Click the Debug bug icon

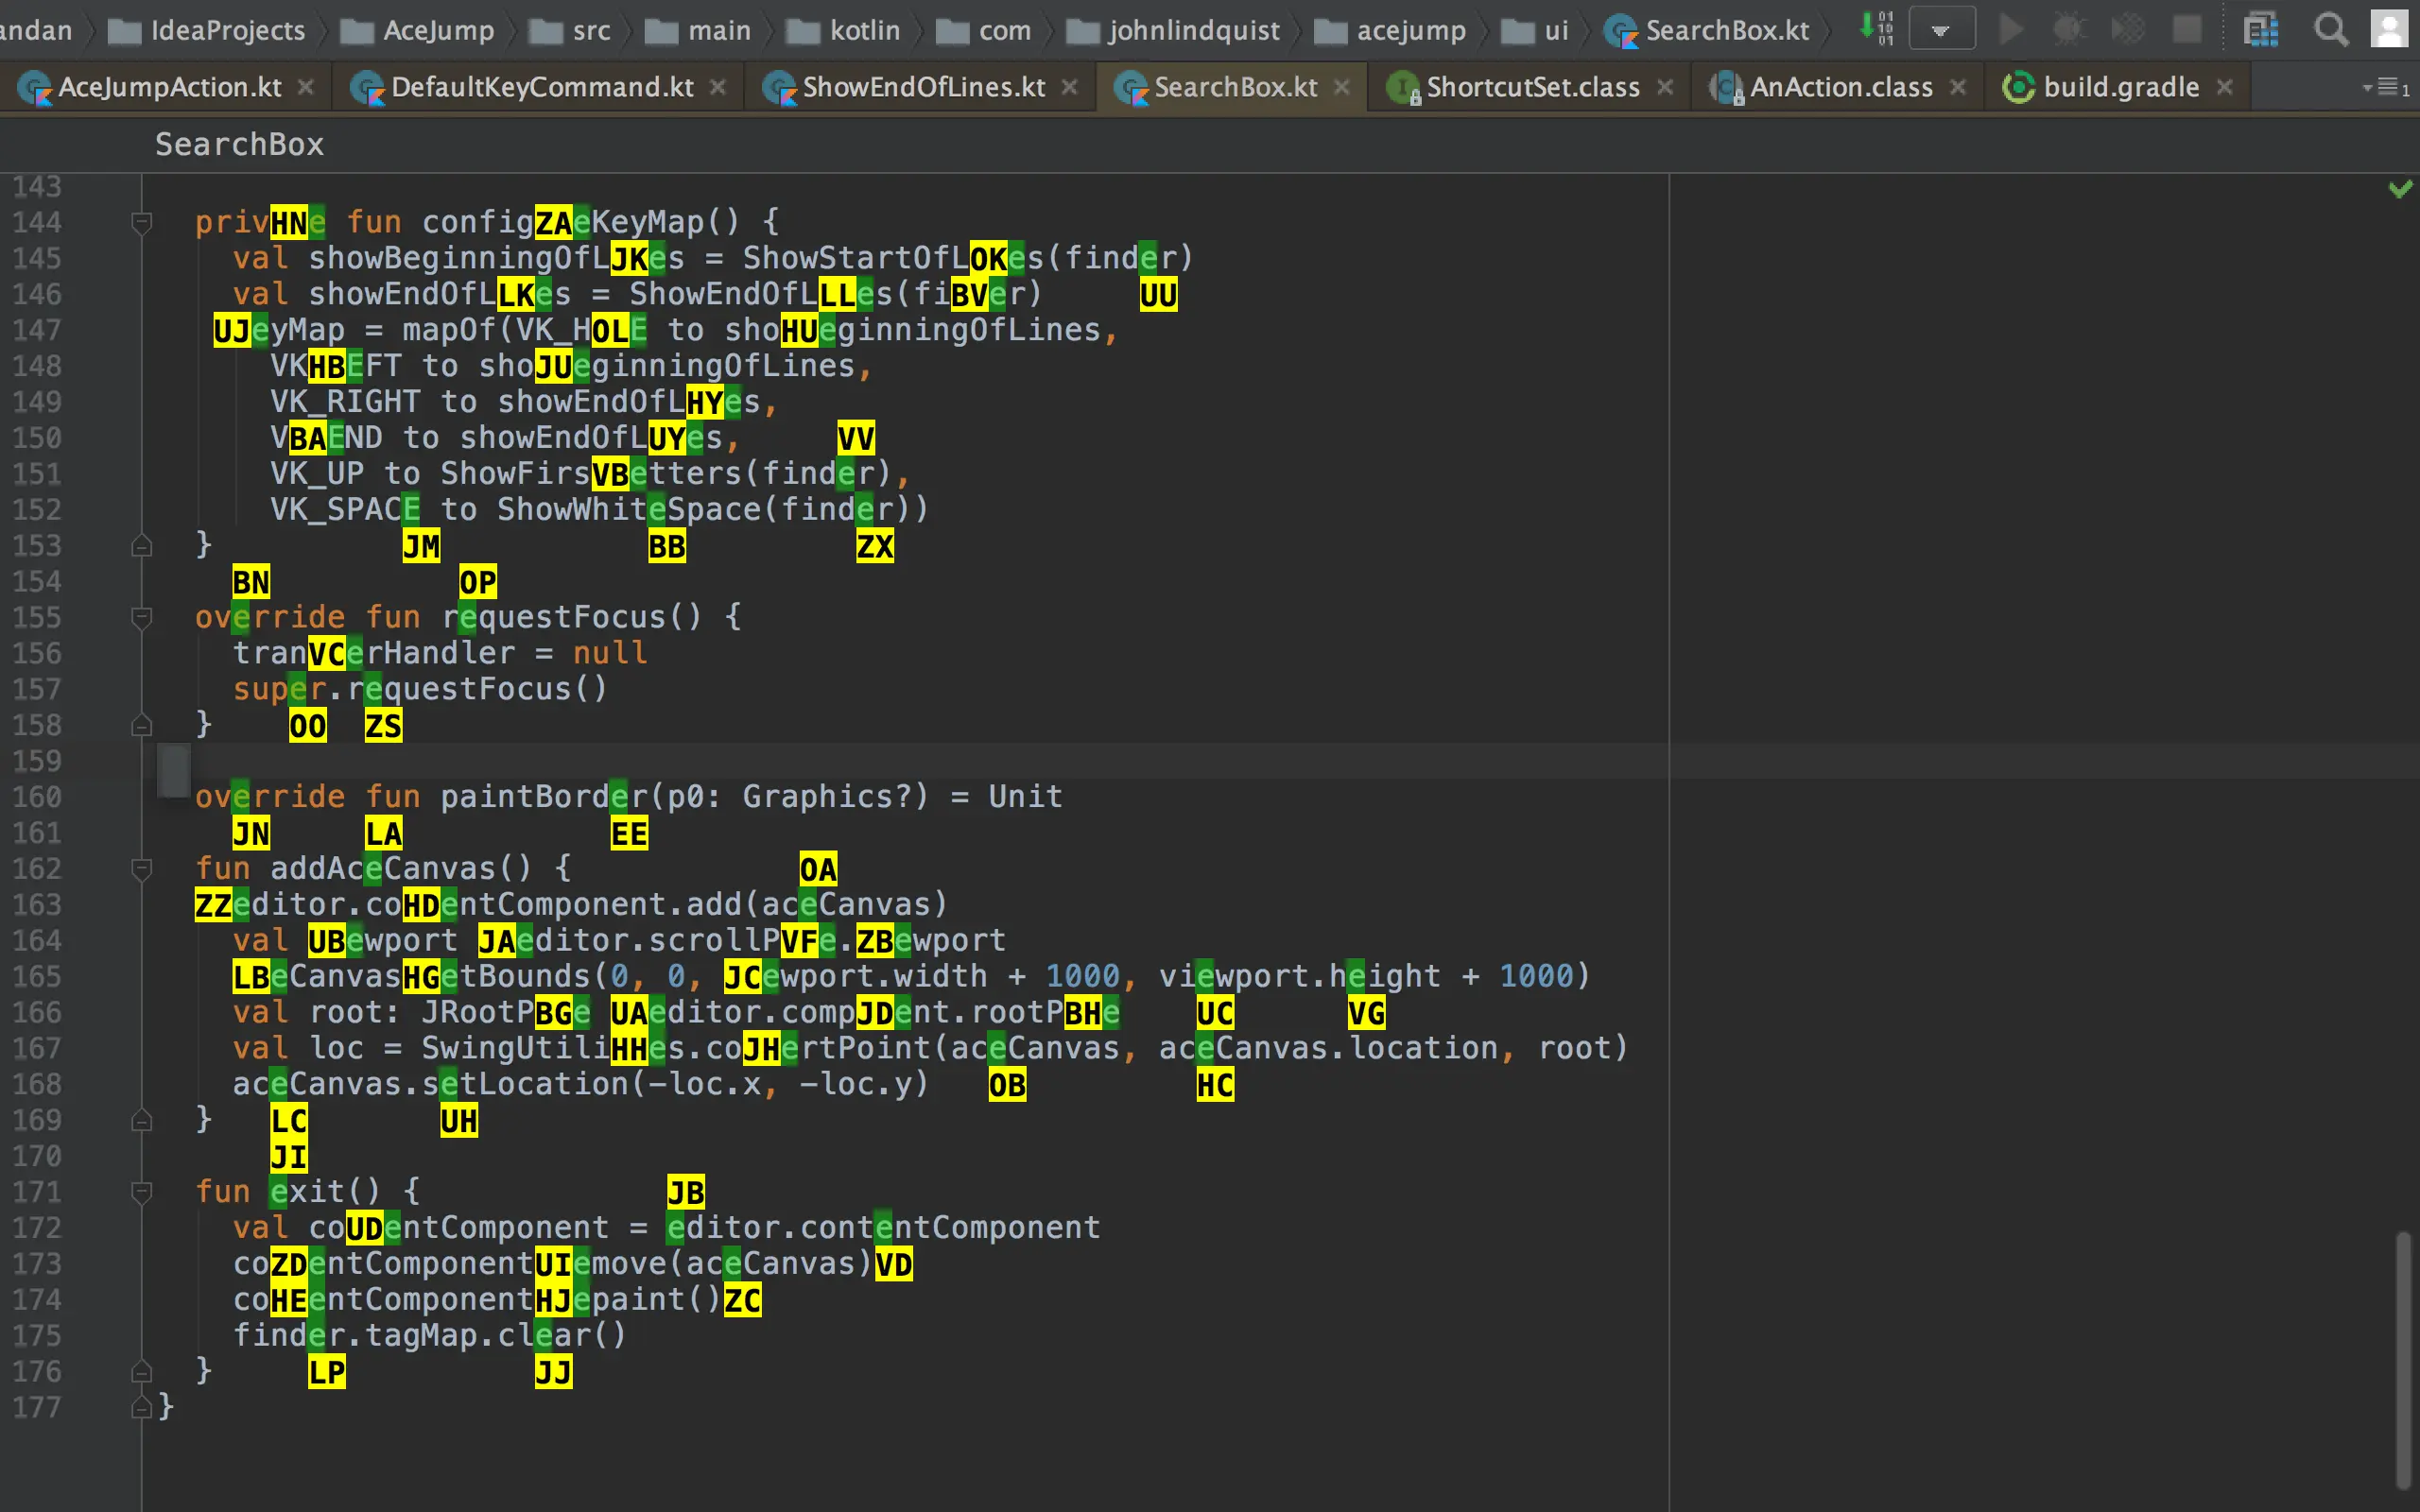[2068, 29]
